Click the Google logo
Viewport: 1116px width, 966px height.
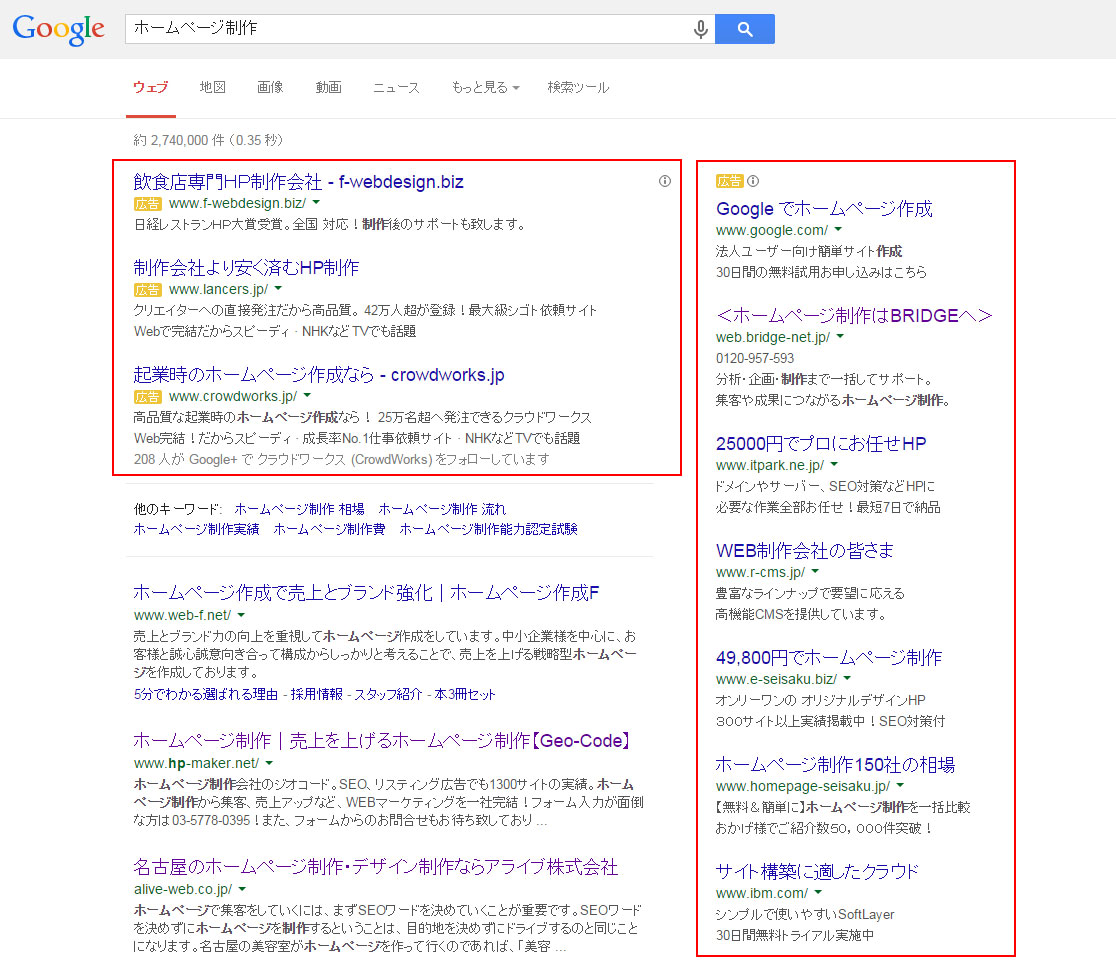[x=58, y=29]
